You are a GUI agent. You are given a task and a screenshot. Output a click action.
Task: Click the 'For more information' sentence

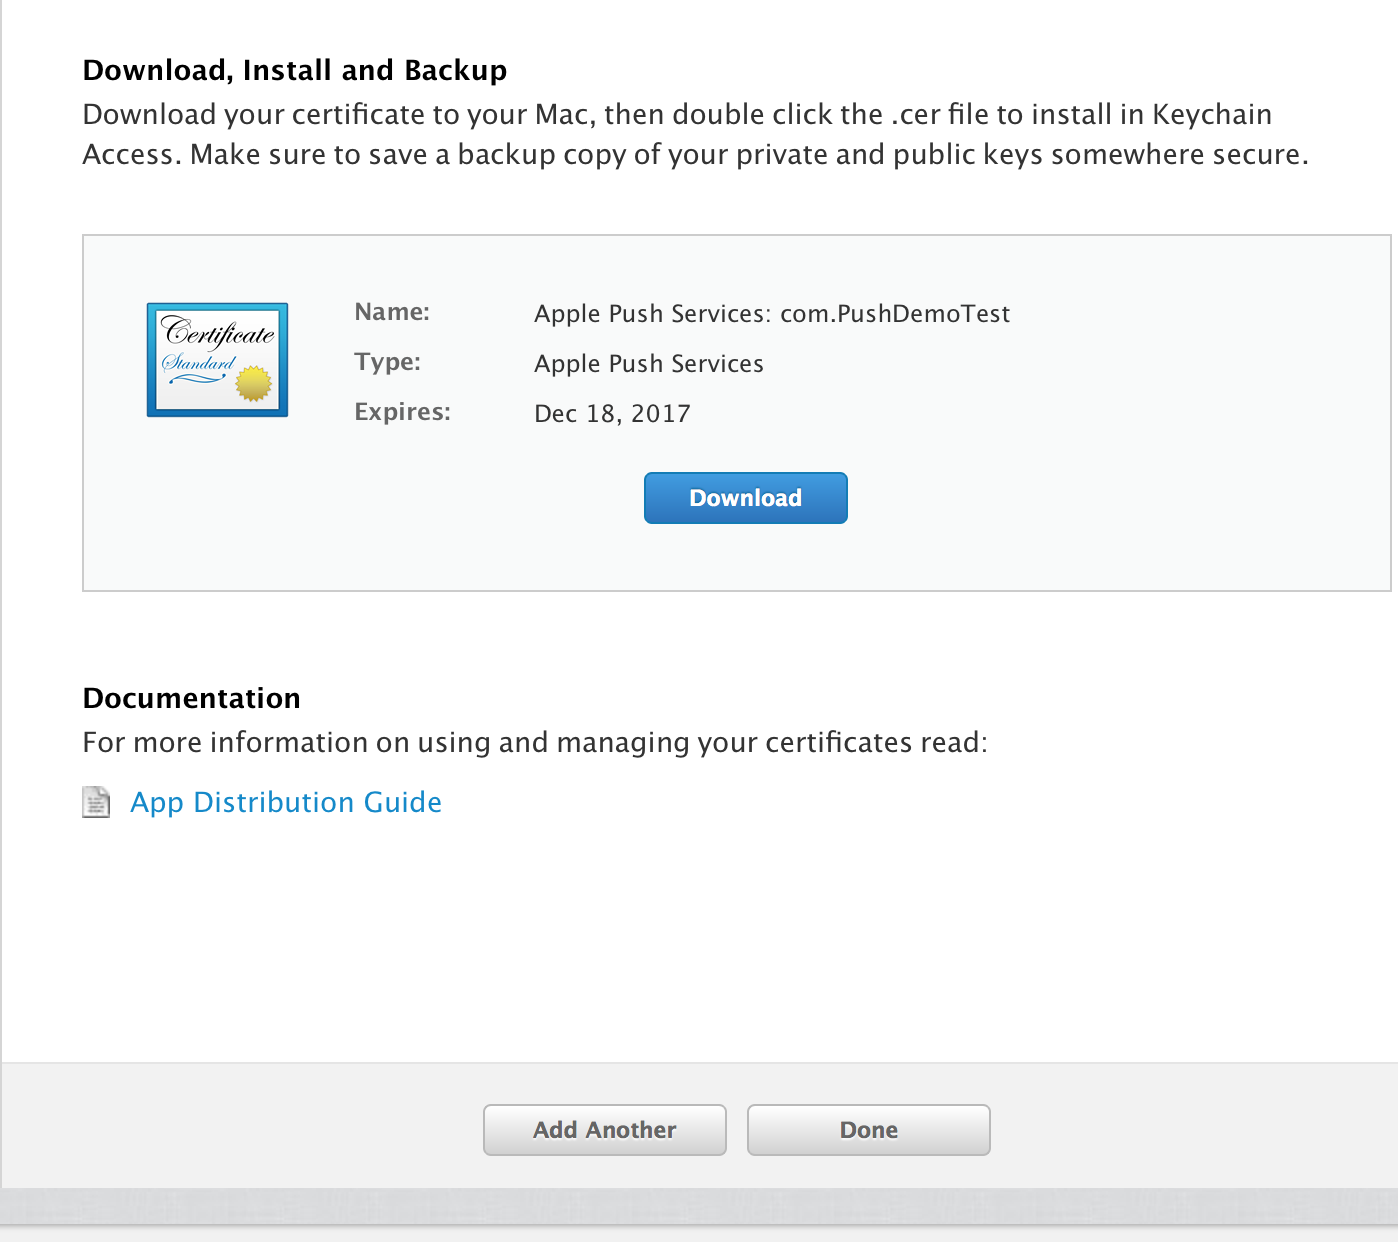534,742
